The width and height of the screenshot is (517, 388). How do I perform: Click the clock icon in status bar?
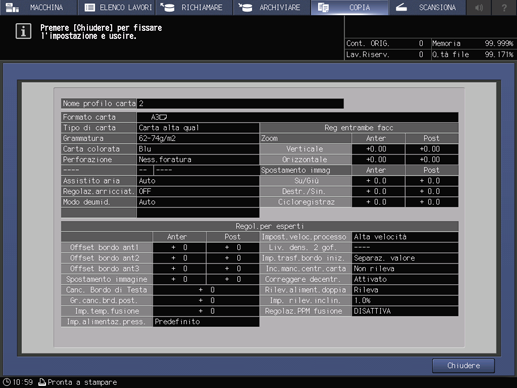coord(7,382)
